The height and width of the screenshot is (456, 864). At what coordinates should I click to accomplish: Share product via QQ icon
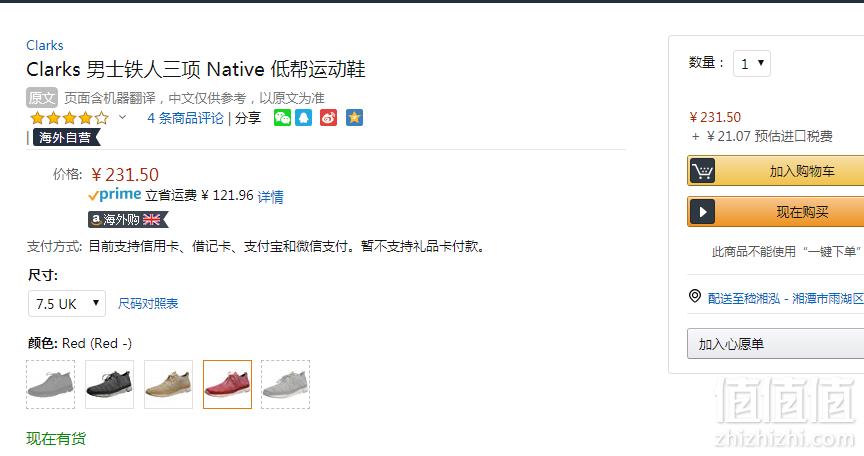click(x=304, y=118)
